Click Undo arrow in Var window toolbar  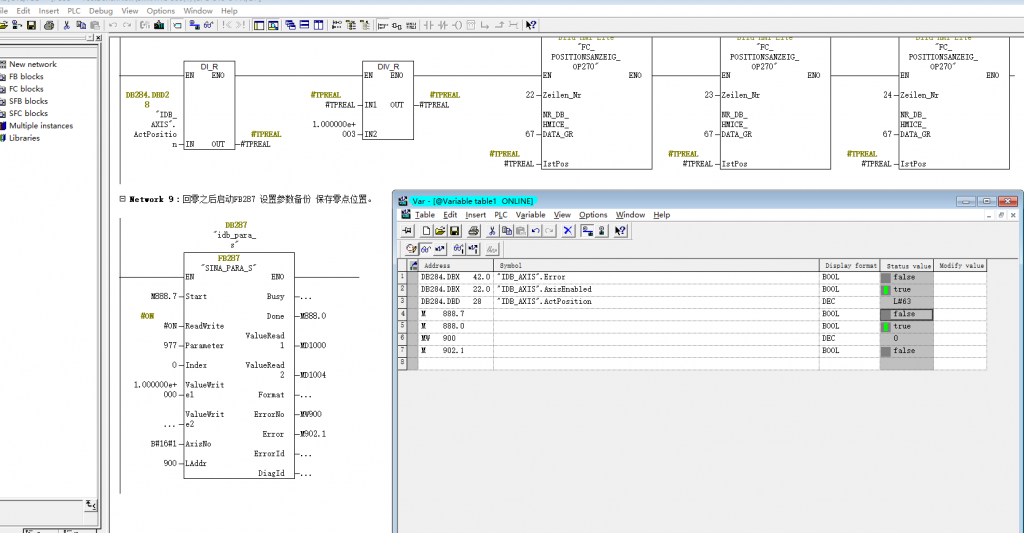tap(535, 231)
